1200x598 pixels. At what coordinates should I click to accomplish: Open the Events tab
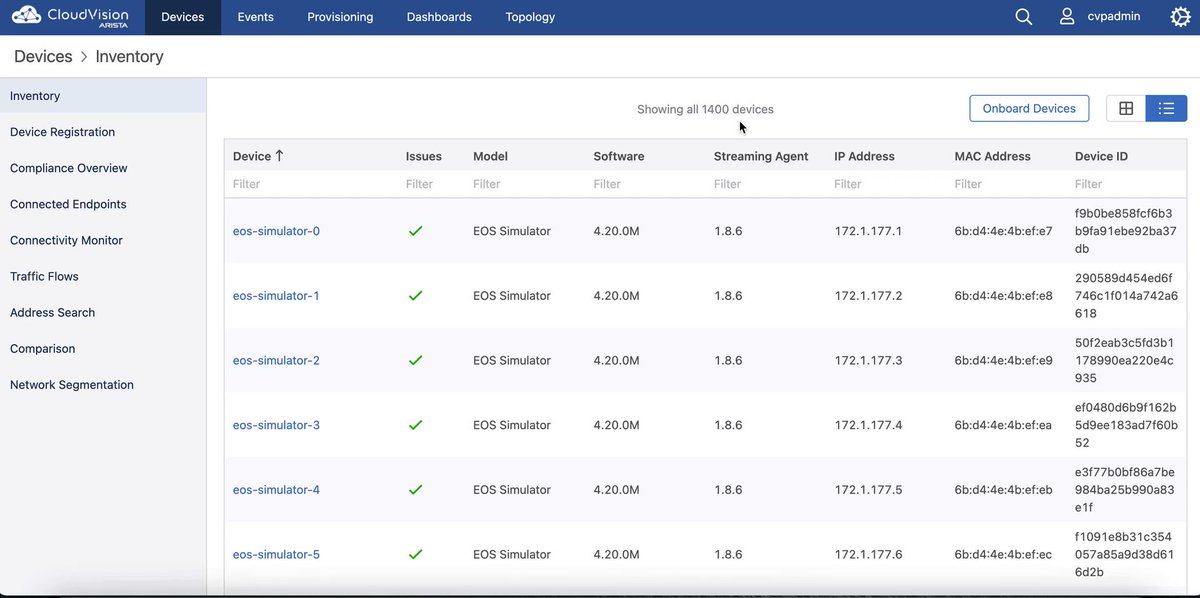[255, 17]
